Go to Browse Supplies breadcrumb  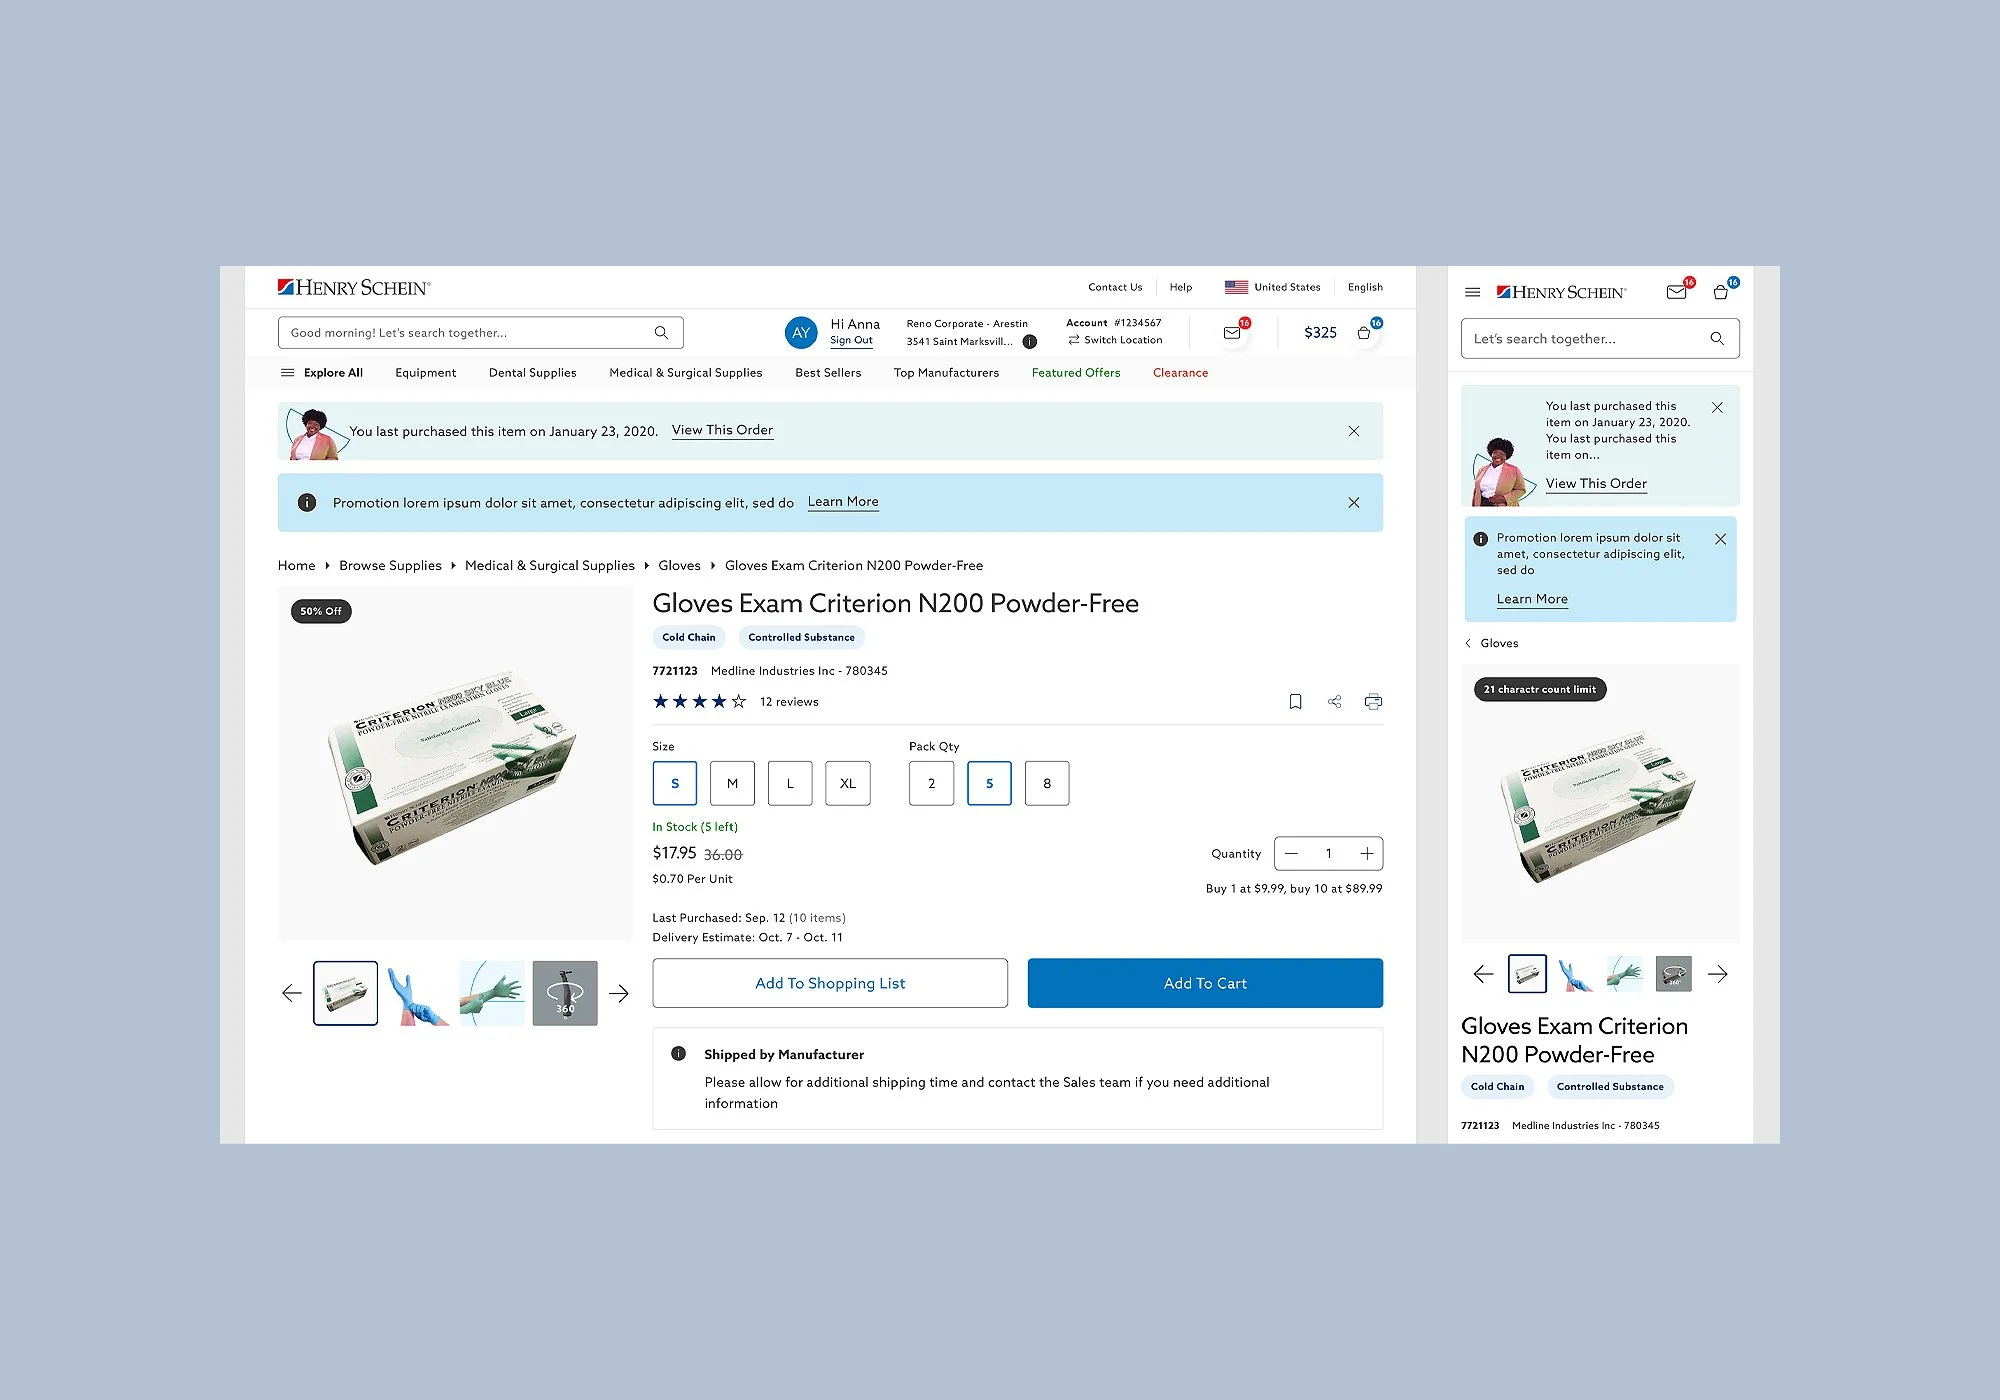coord(390,566)
